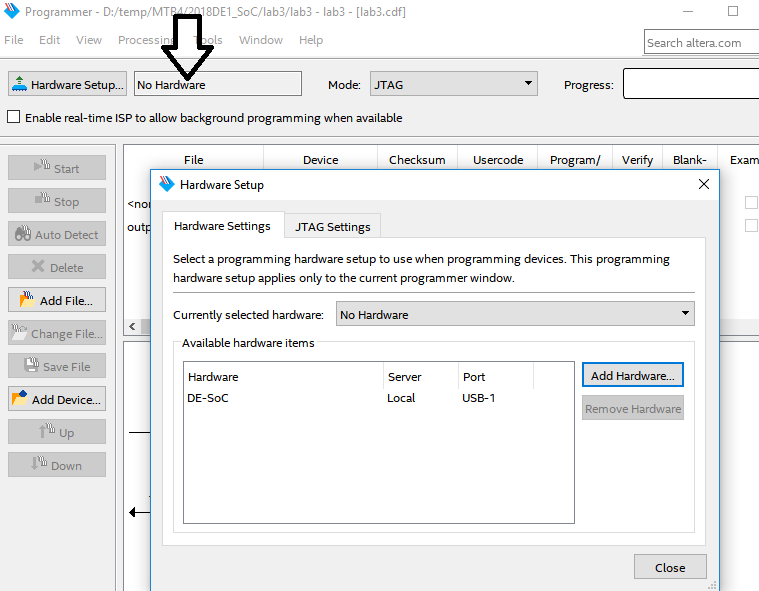
Task: Open the Mode JTAG dropdown
Action: click(453, 85)
